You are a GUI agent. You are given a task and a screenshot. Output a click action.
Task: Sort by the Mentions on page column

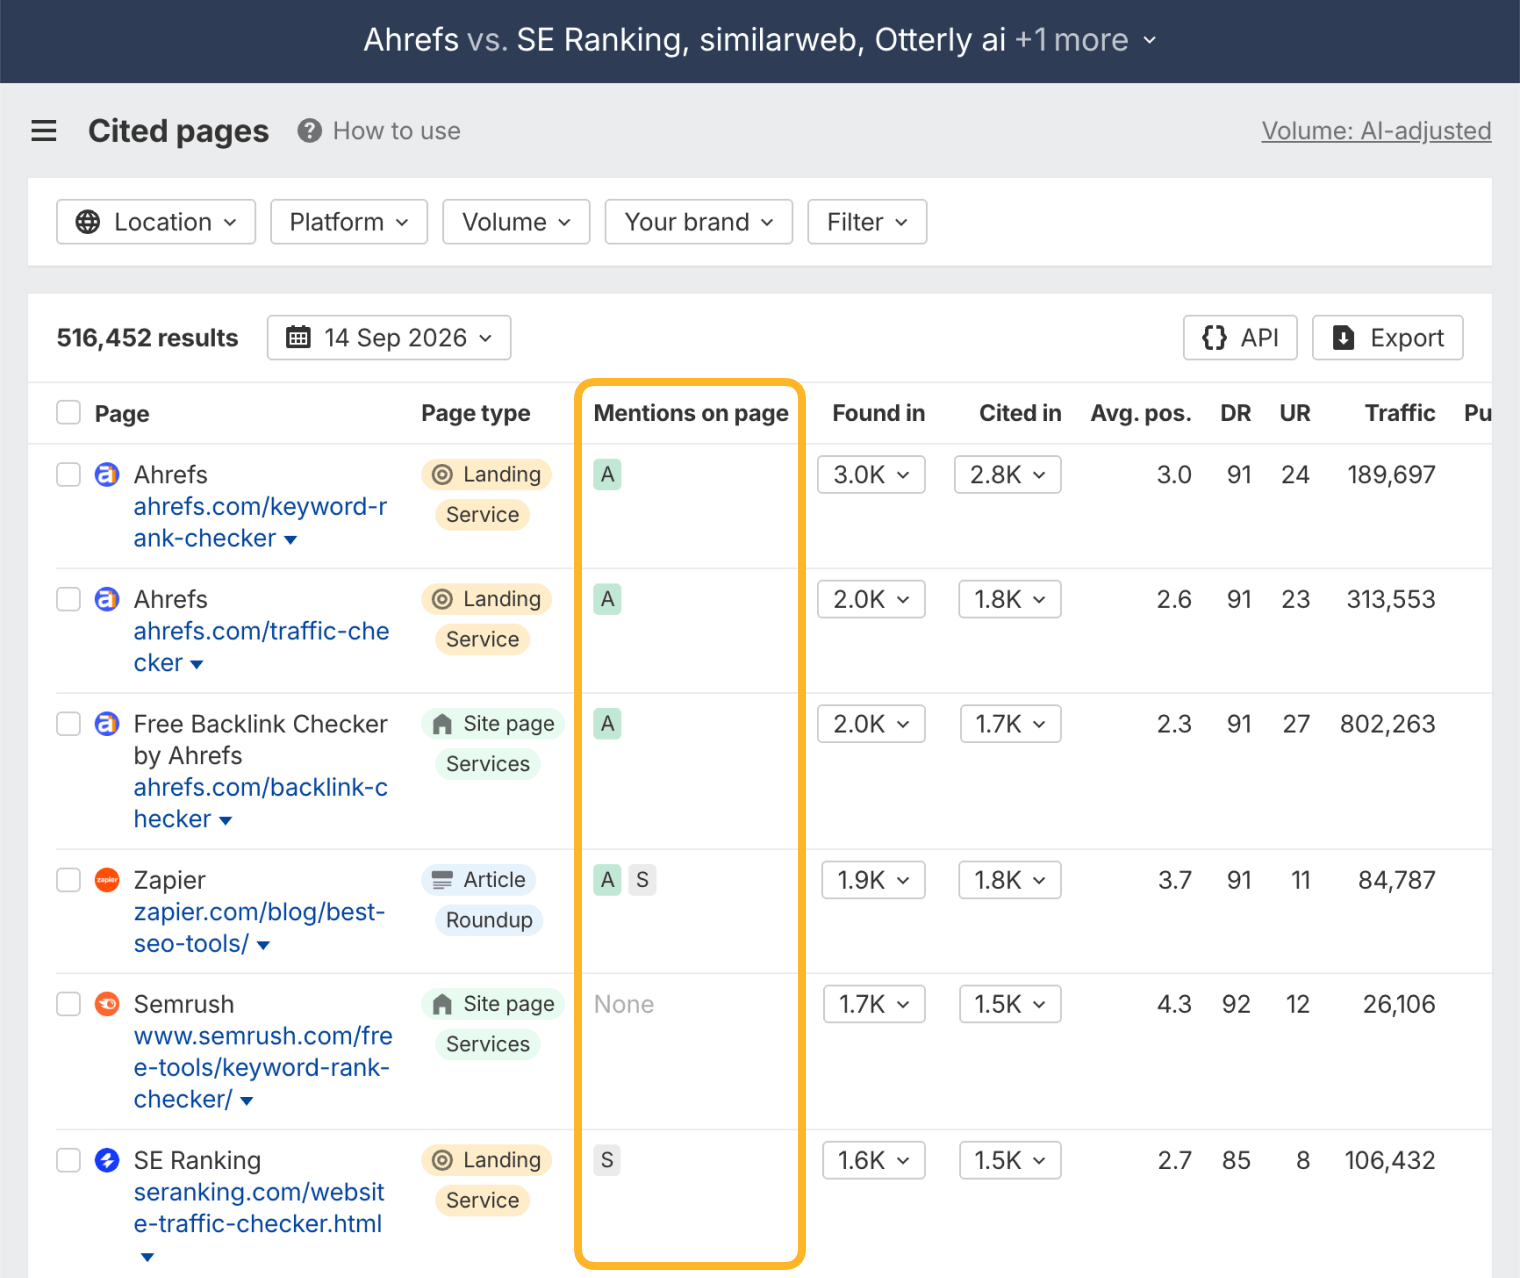pyautogui.click(x=691, y=413)
